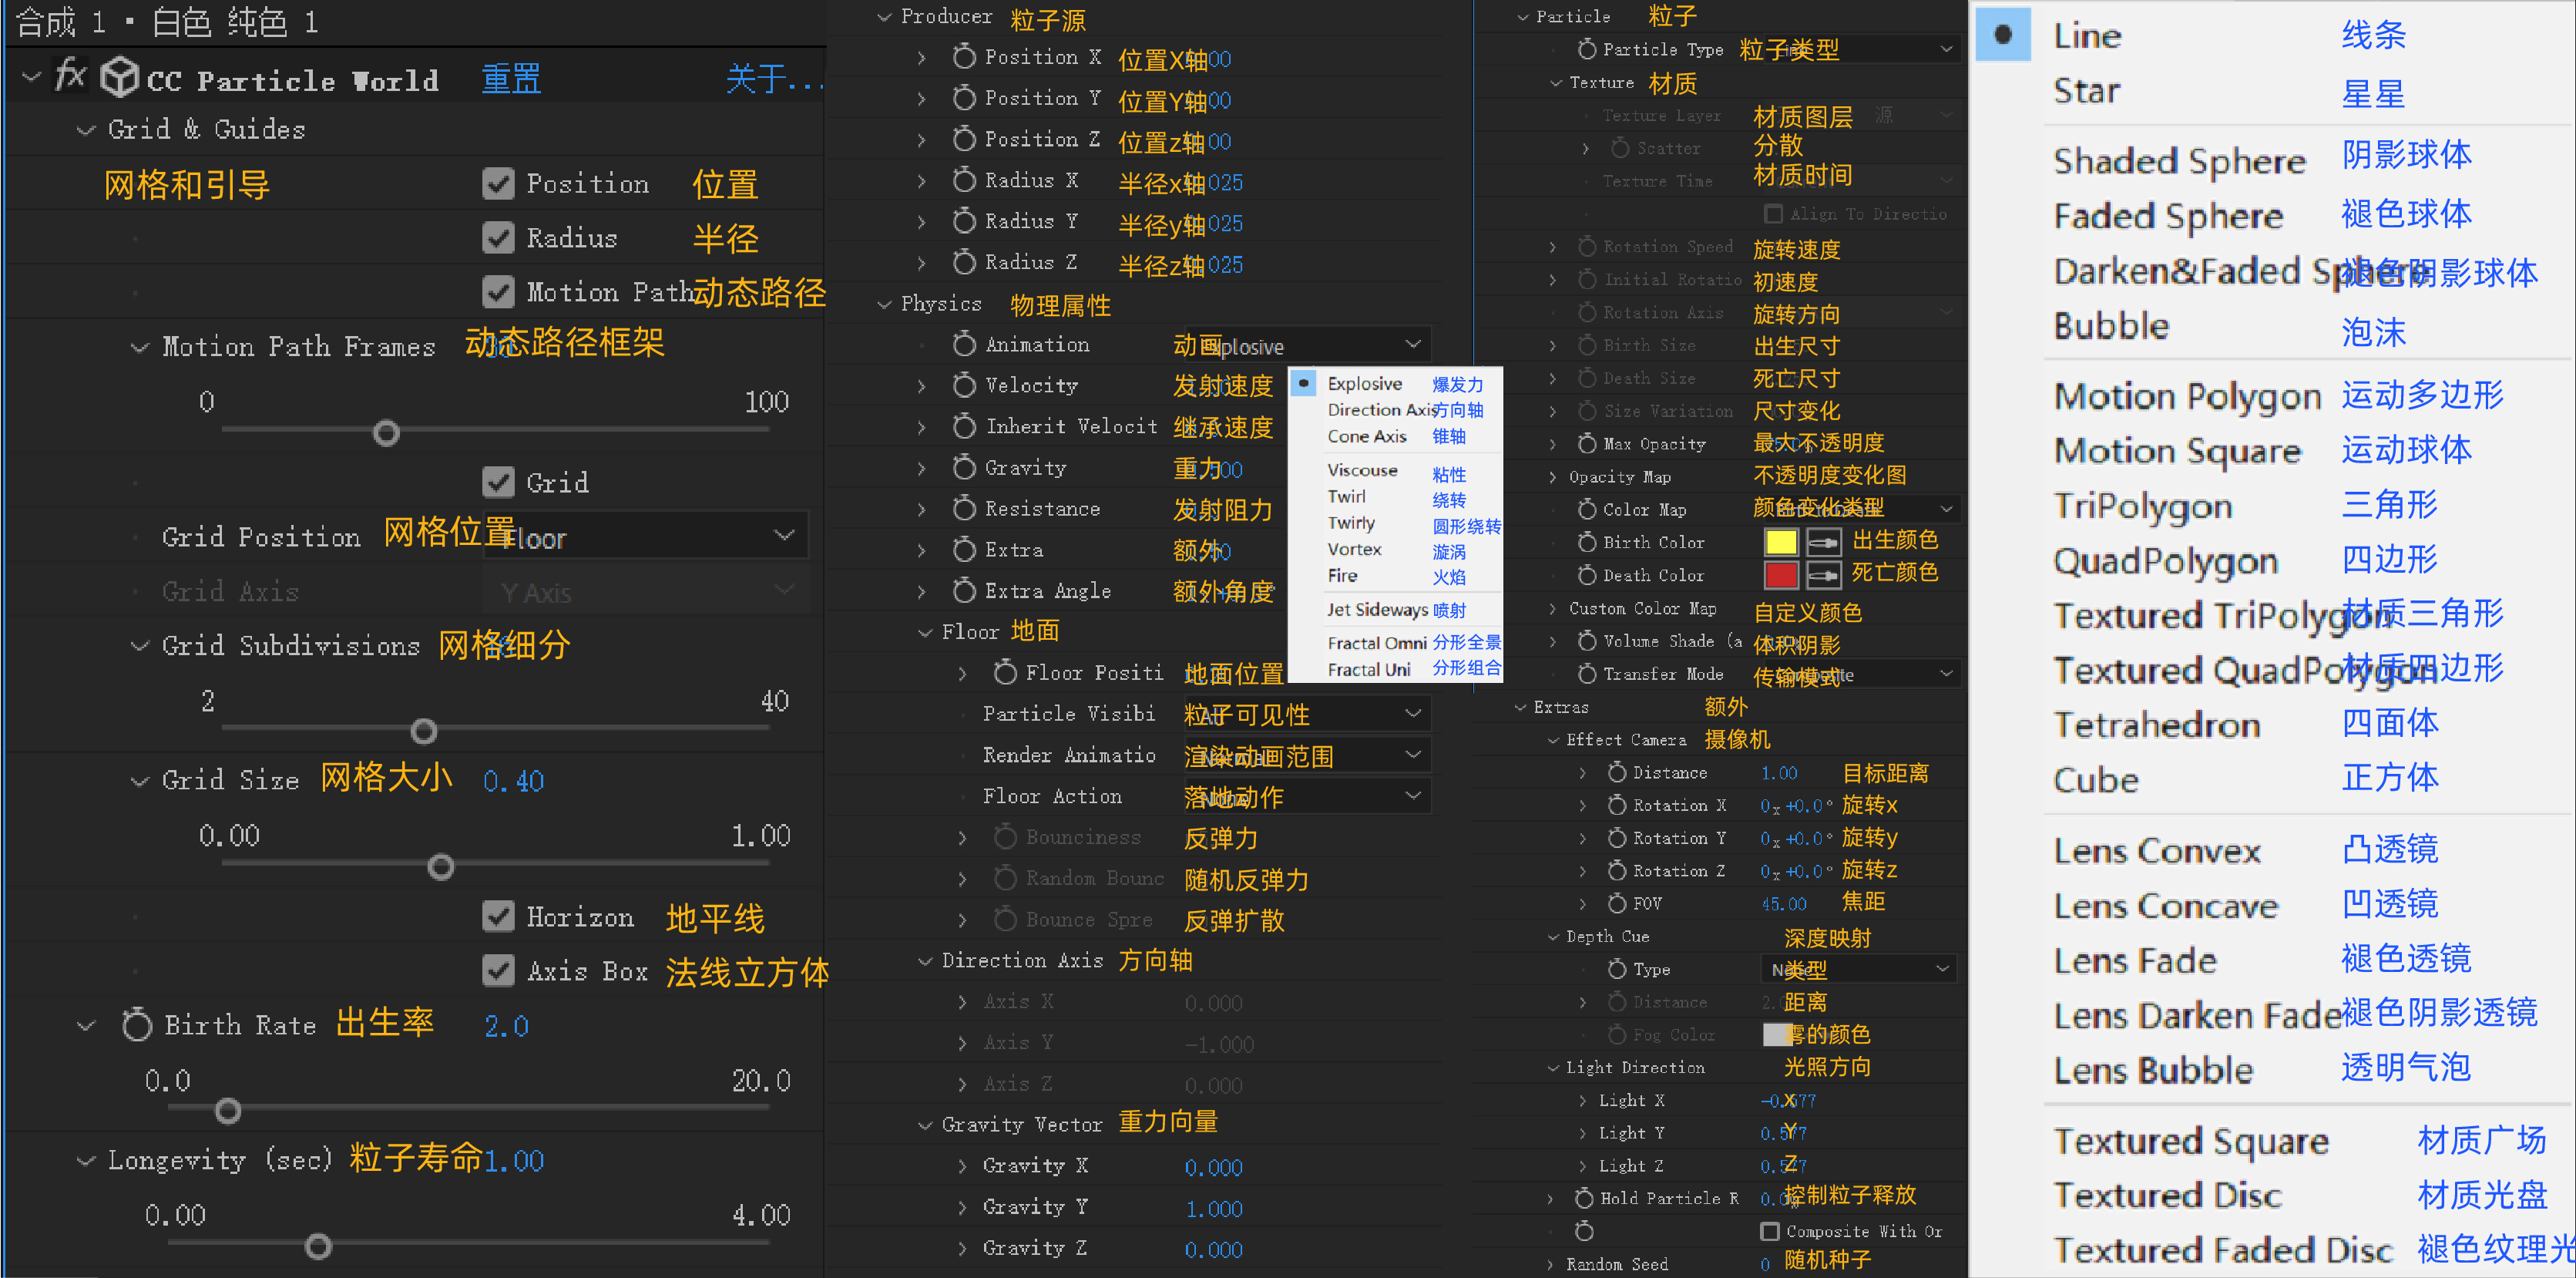Image resolution: width=2576 pixels, height=1278 pixels.
Task: Click the Max Opacity stopwatch icon
Action: [x=1587, y=443]
